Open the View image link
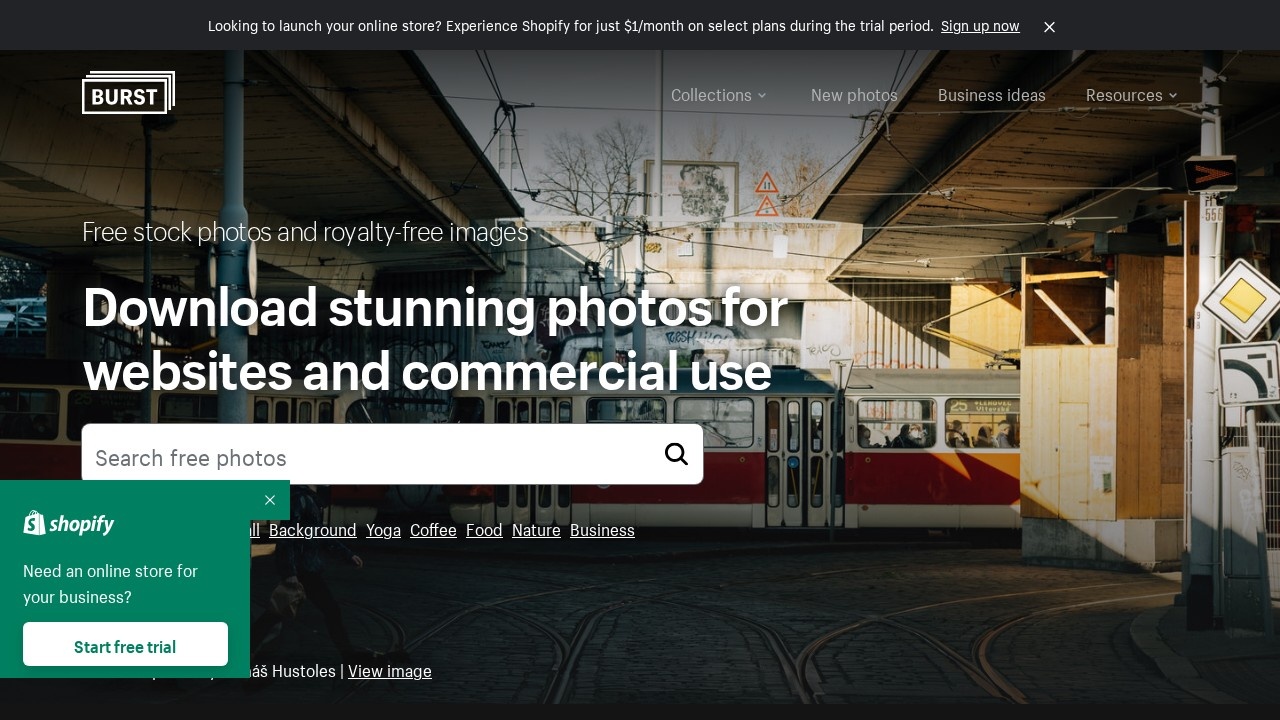The image size is (1280, 720). pos(389,671)
